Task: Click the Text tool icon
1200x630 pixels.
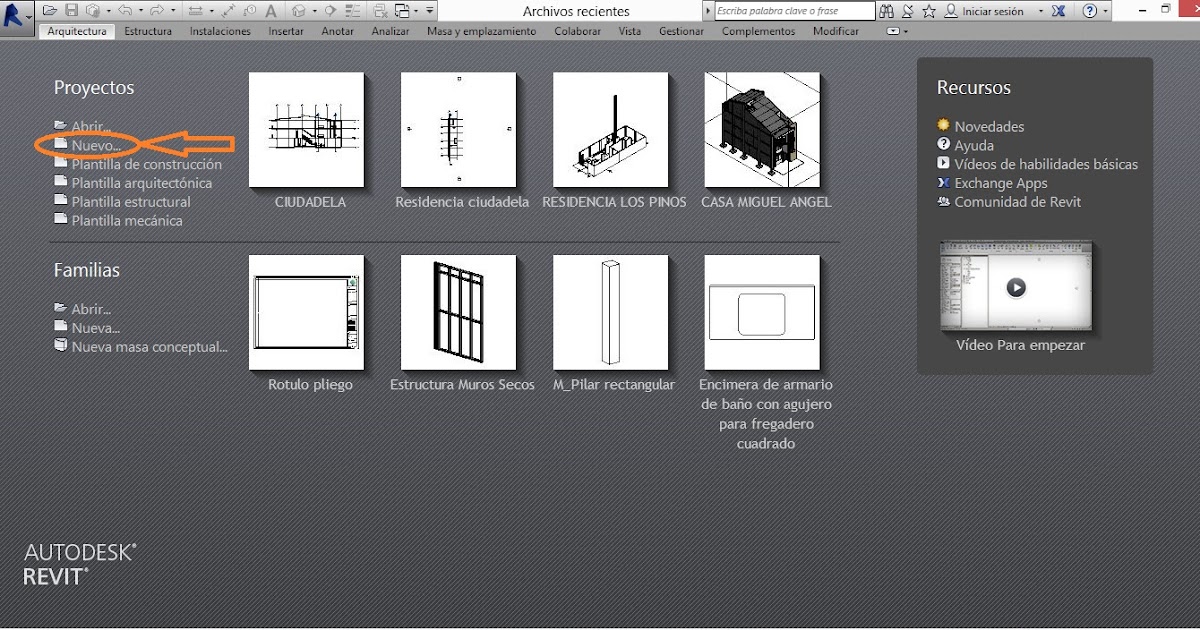Action: [271, 10]
